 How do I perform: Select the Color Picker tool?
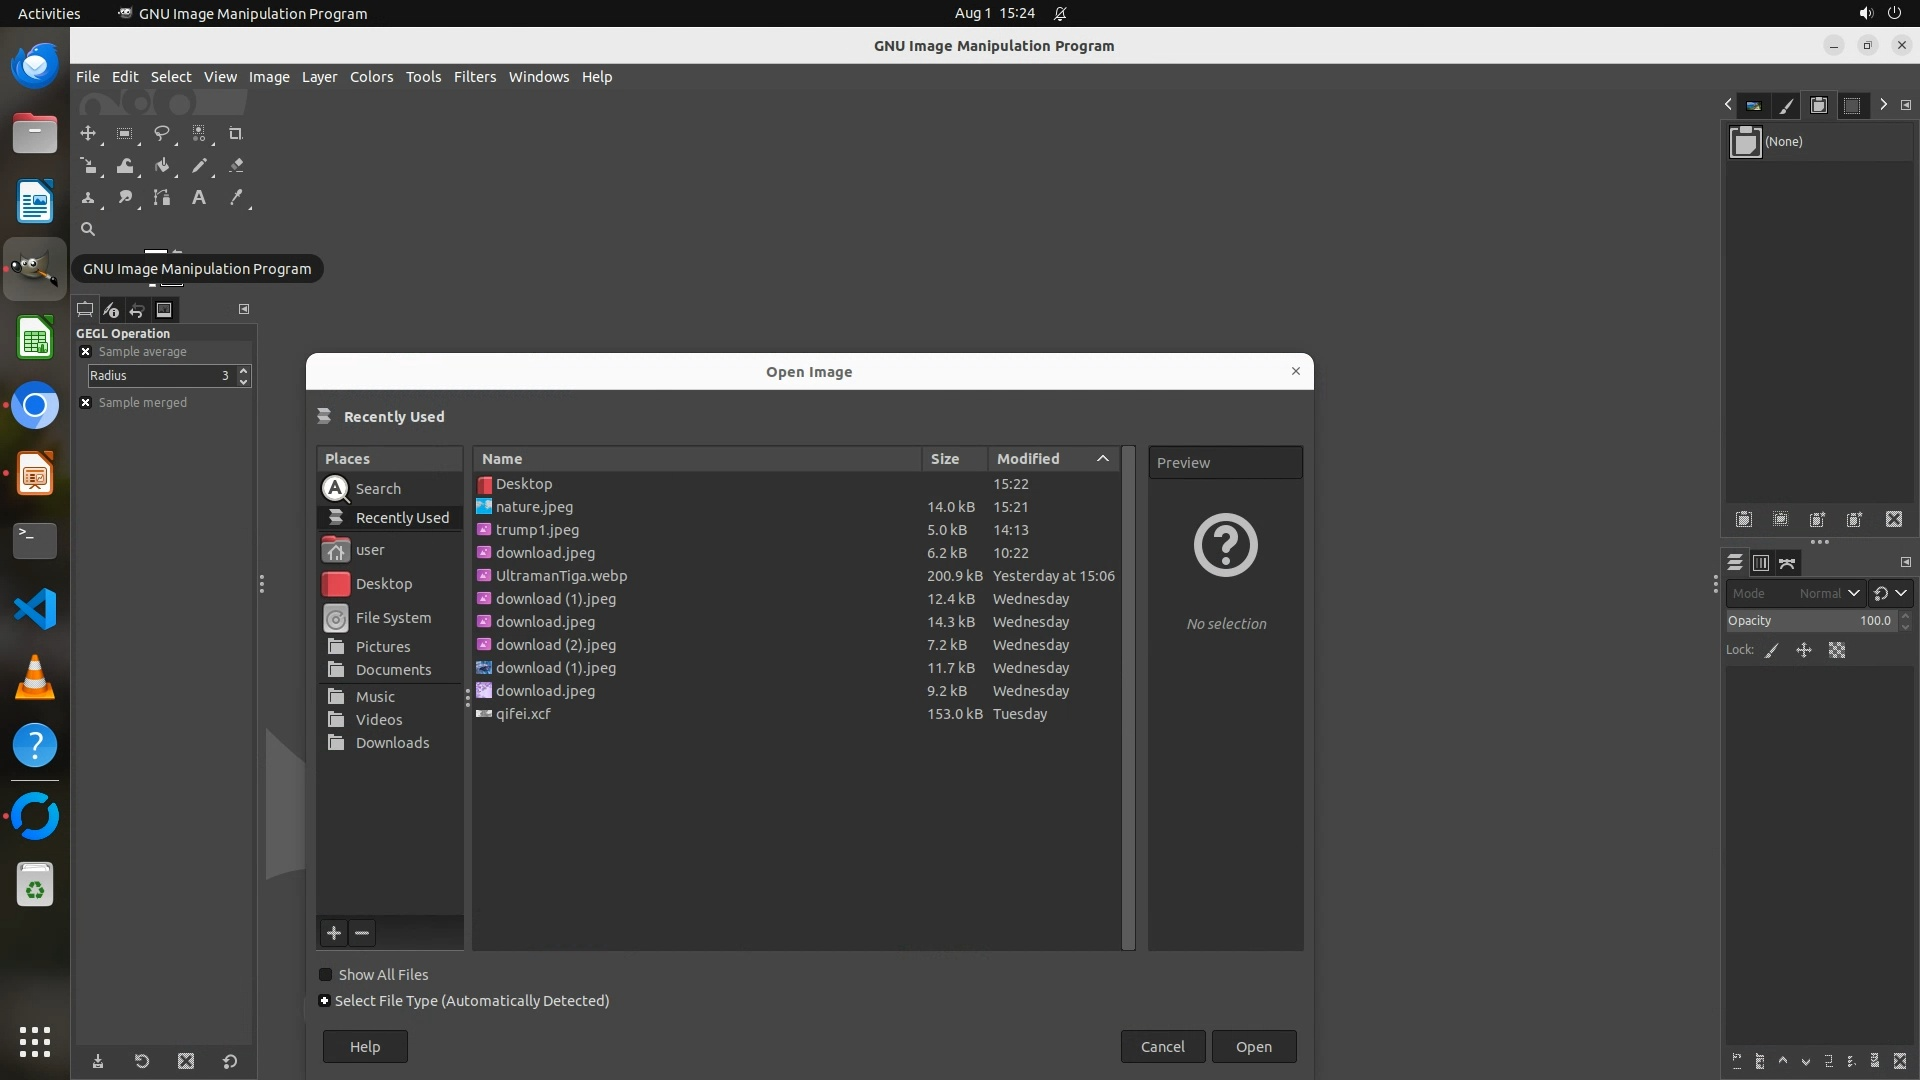point(236,198)
